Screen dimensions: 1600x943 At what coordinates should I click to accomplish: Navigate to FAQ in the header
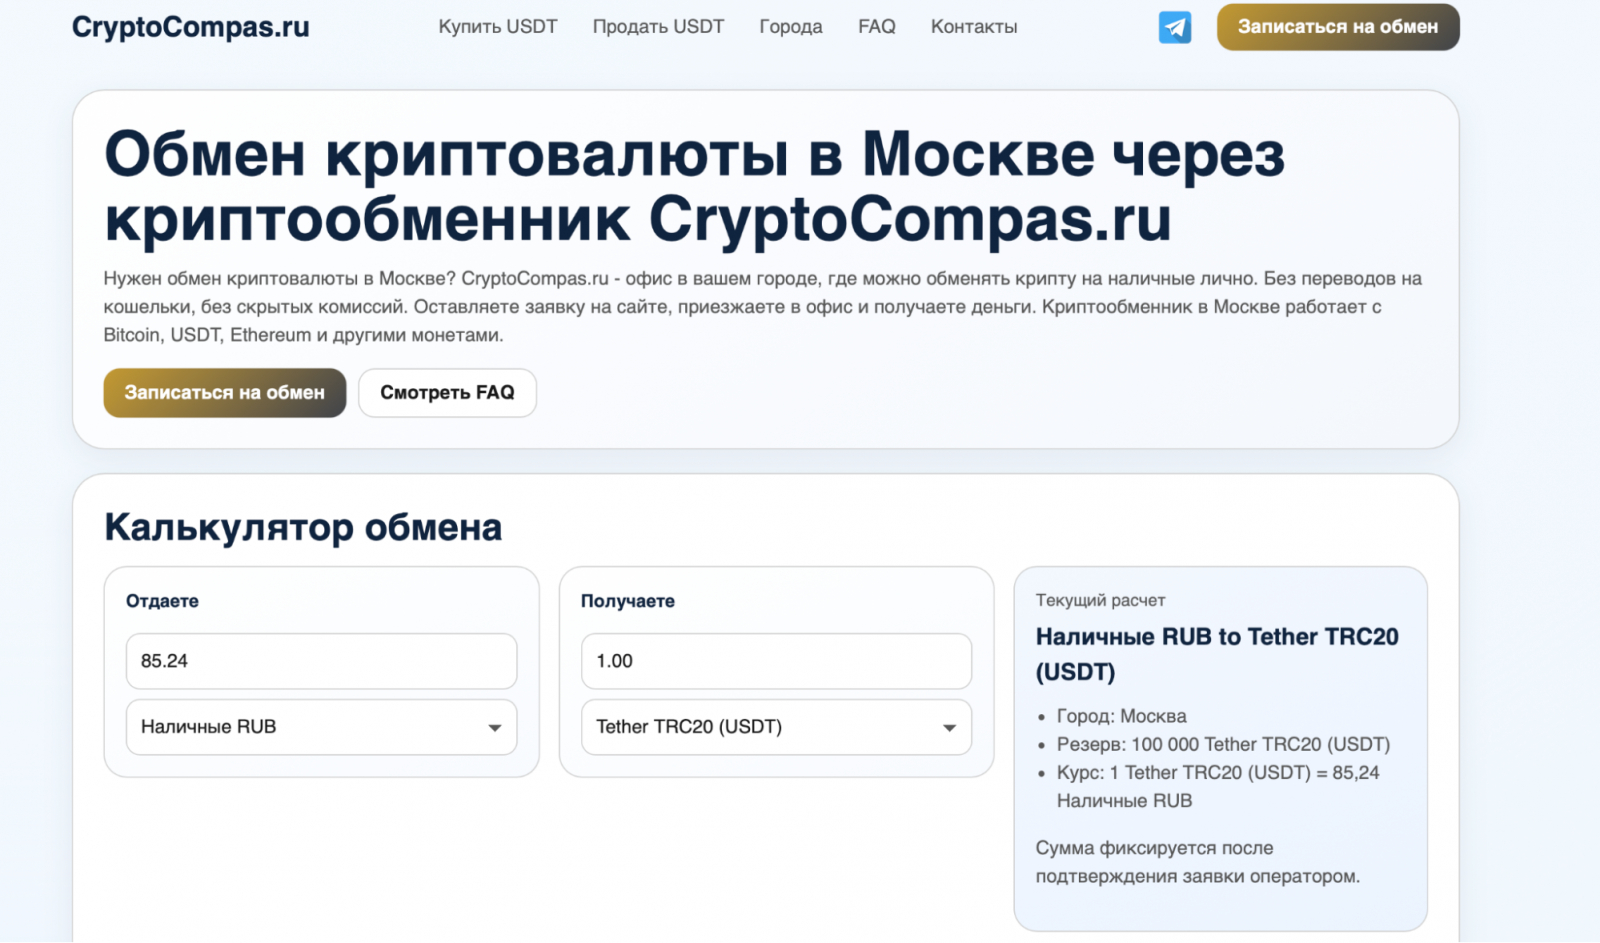tap(877, 27)
